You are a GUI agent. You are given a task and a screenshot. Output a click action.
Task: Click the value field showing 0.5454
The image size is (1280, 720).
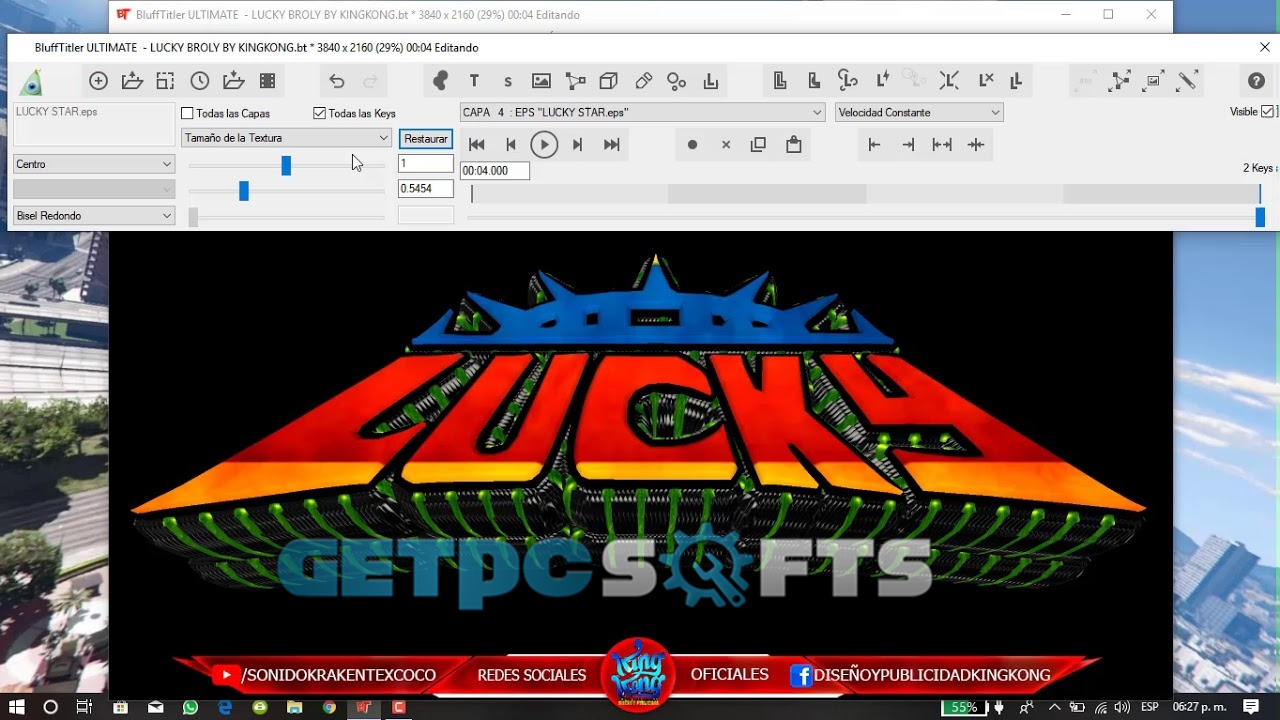426,188
